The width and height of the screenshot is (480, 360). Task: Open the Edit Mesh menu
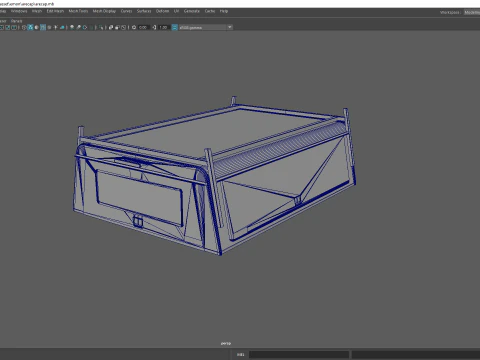55,11
